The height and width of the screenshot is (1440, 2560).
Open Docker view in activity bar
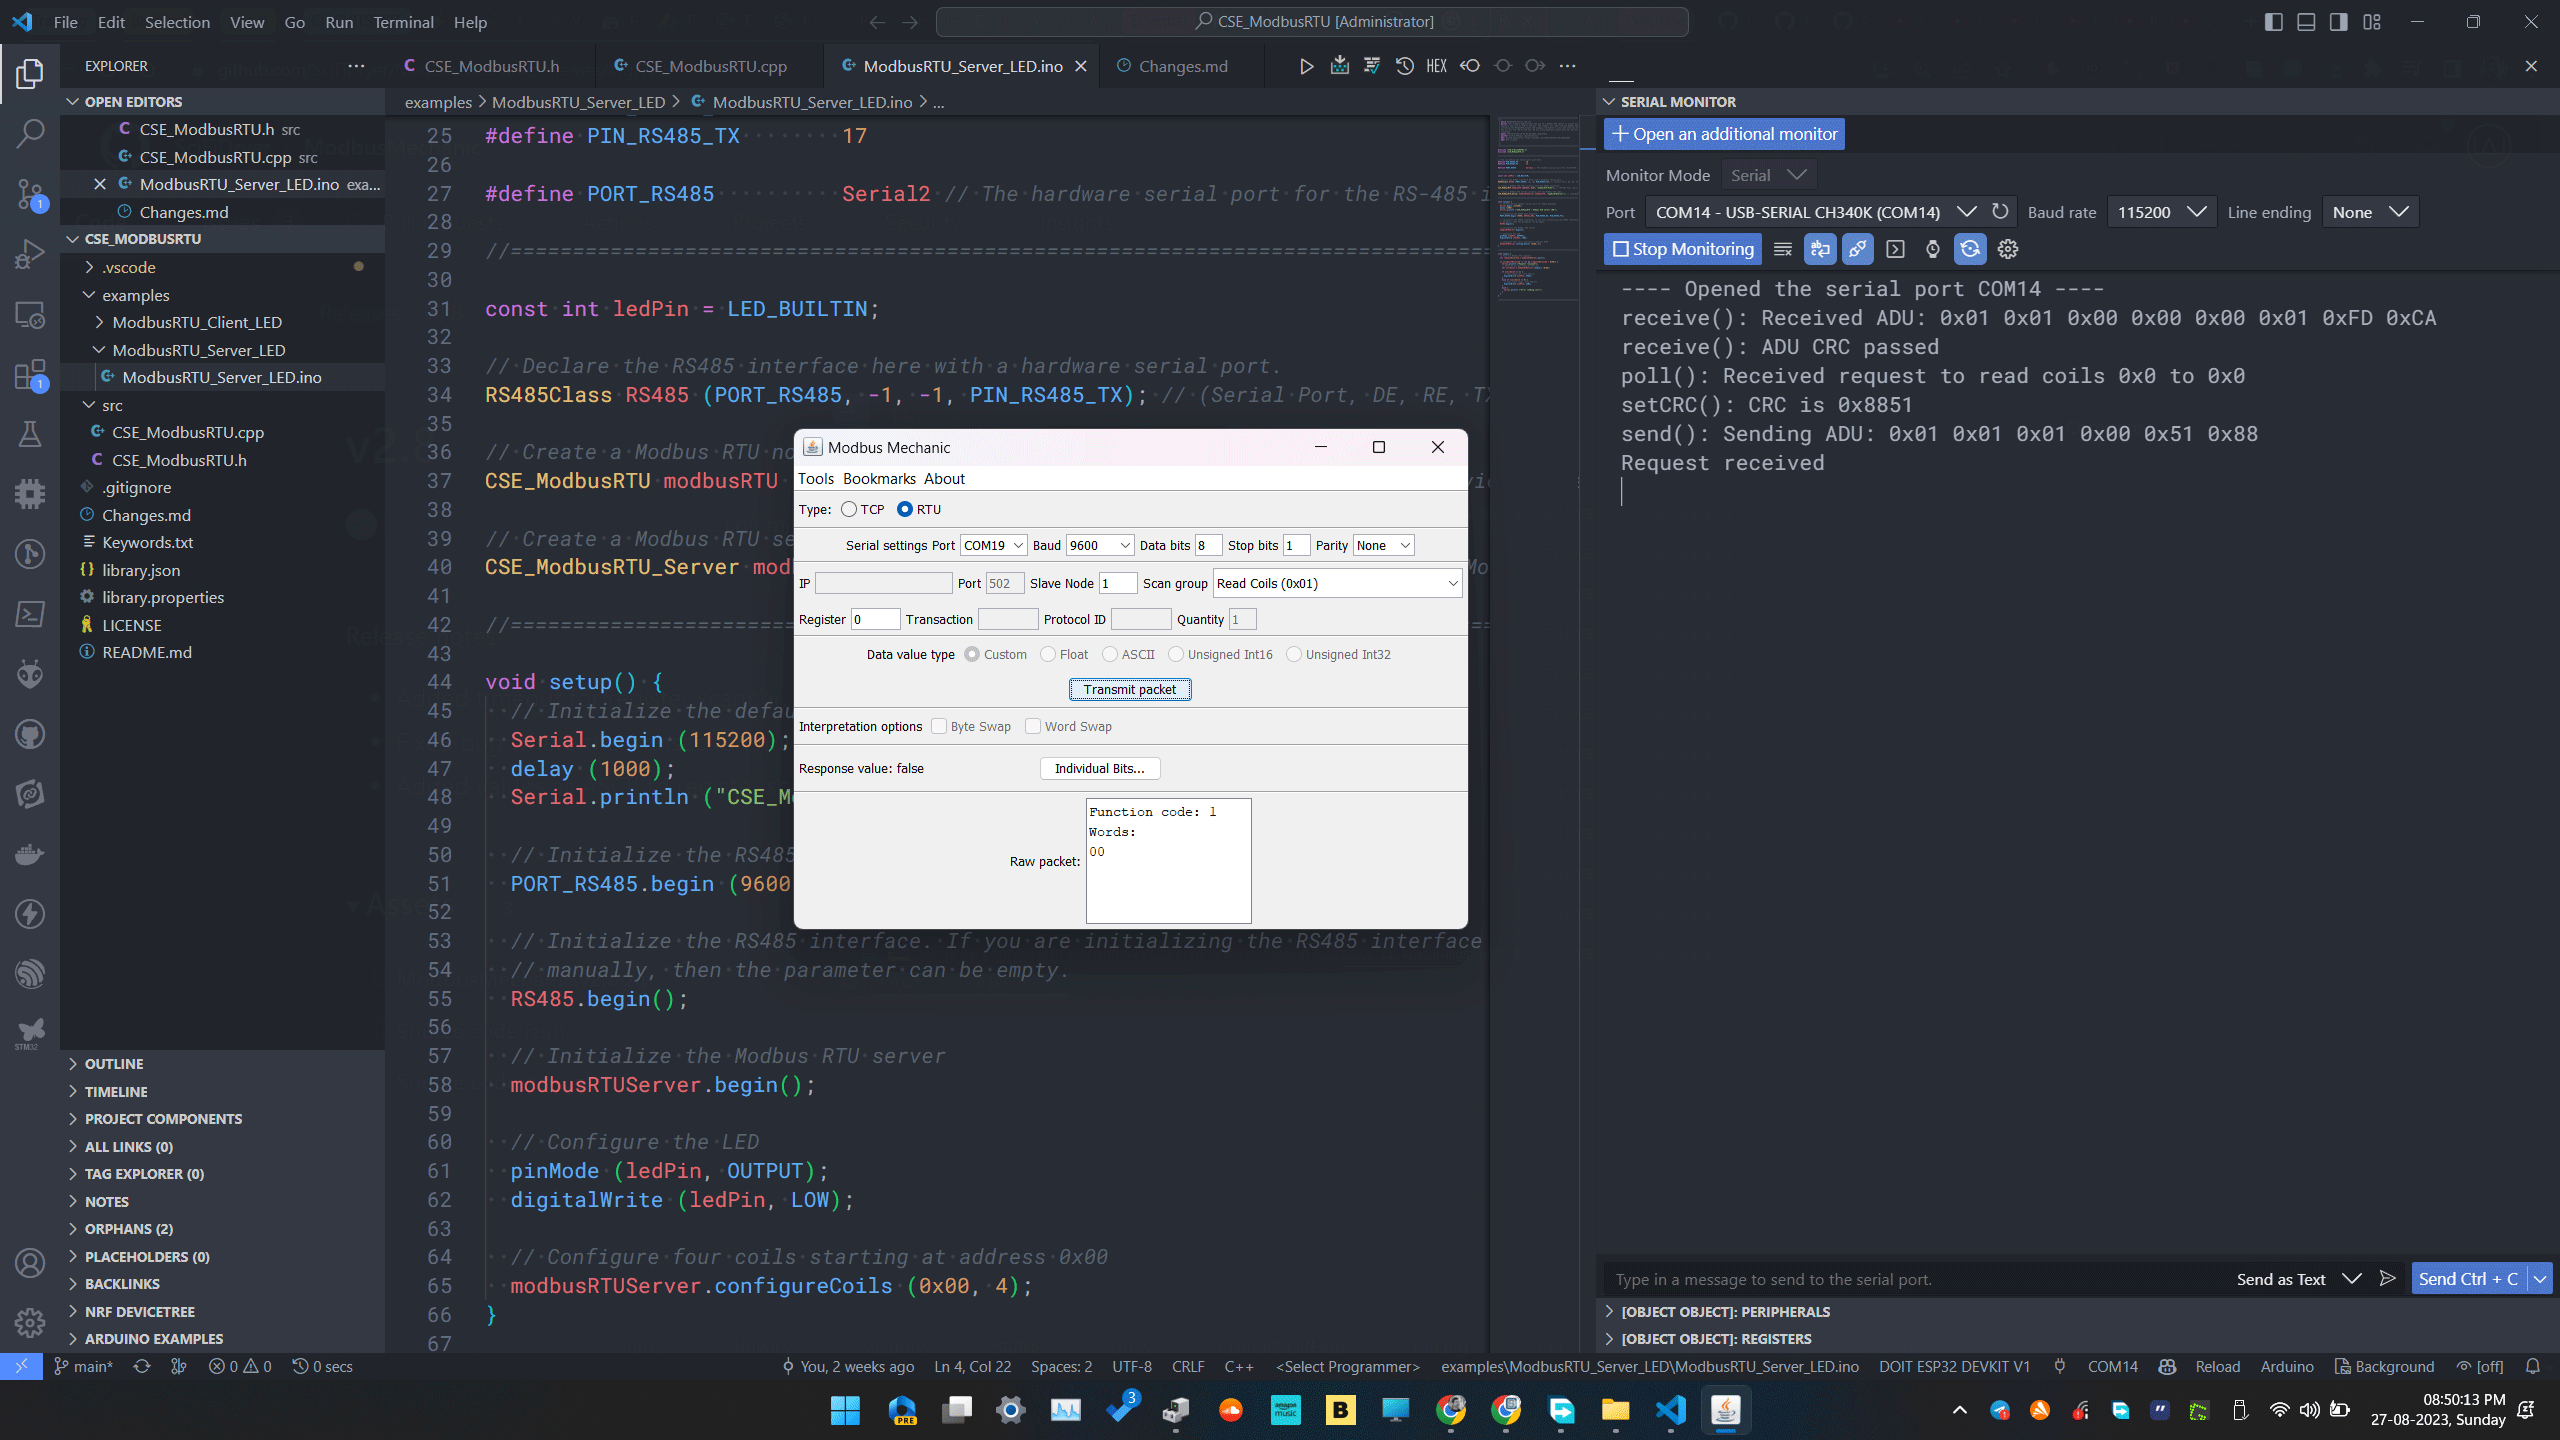[x=30, y=854]
